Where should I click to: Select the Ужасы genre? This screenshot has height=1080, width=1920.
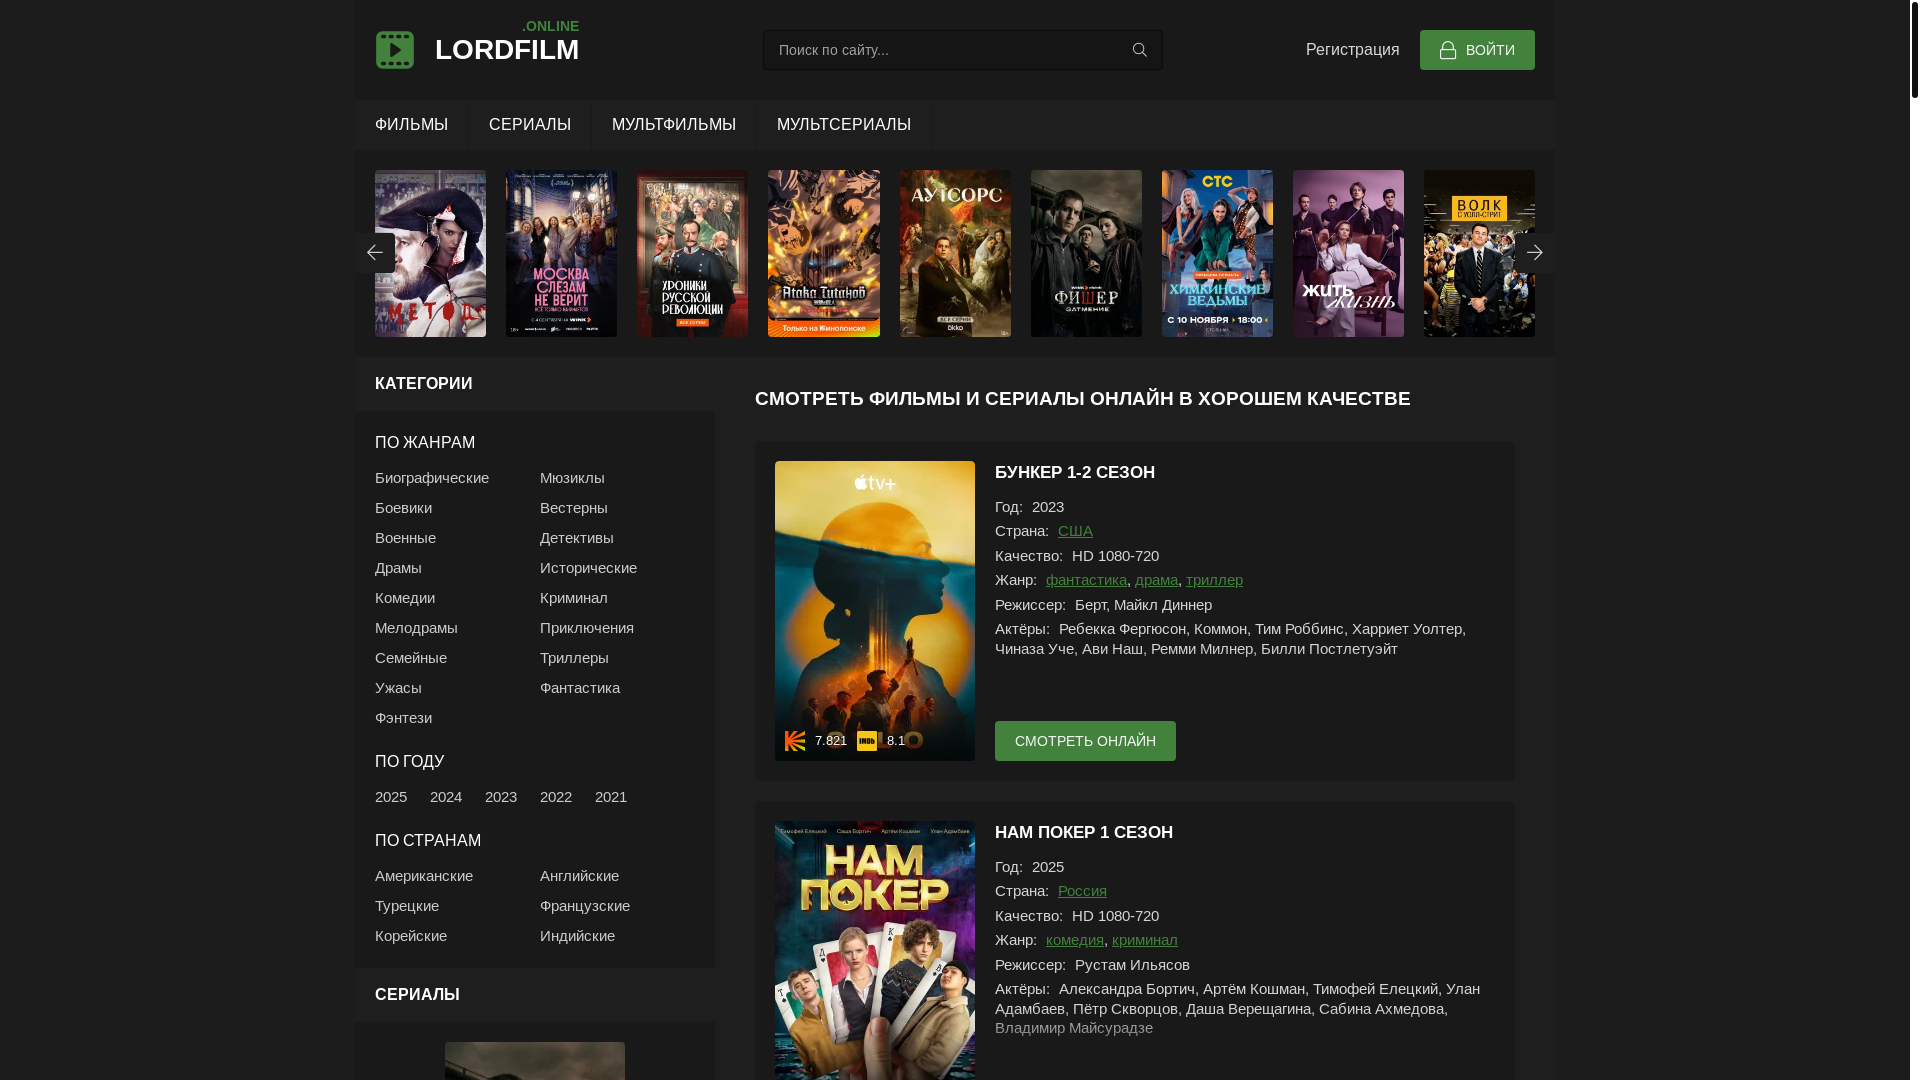tap(398, 688)
